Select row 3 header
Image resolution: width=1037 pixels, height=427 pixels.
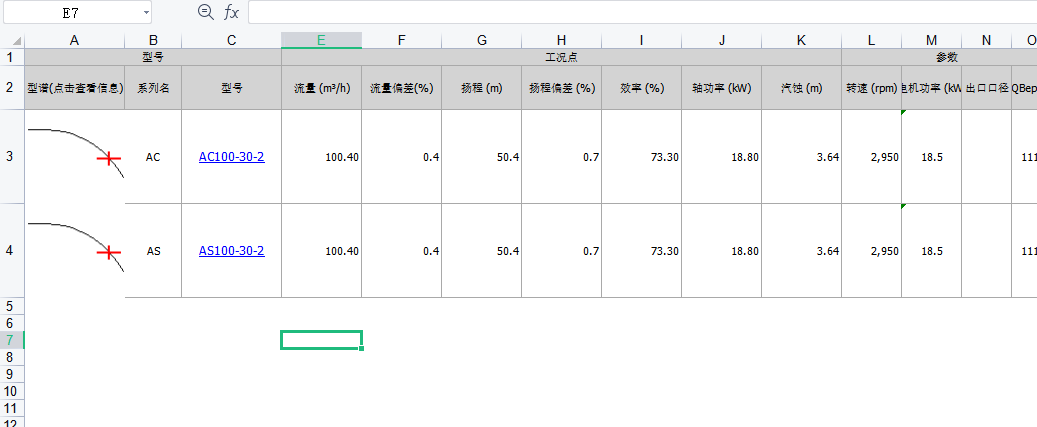point(12,157)
